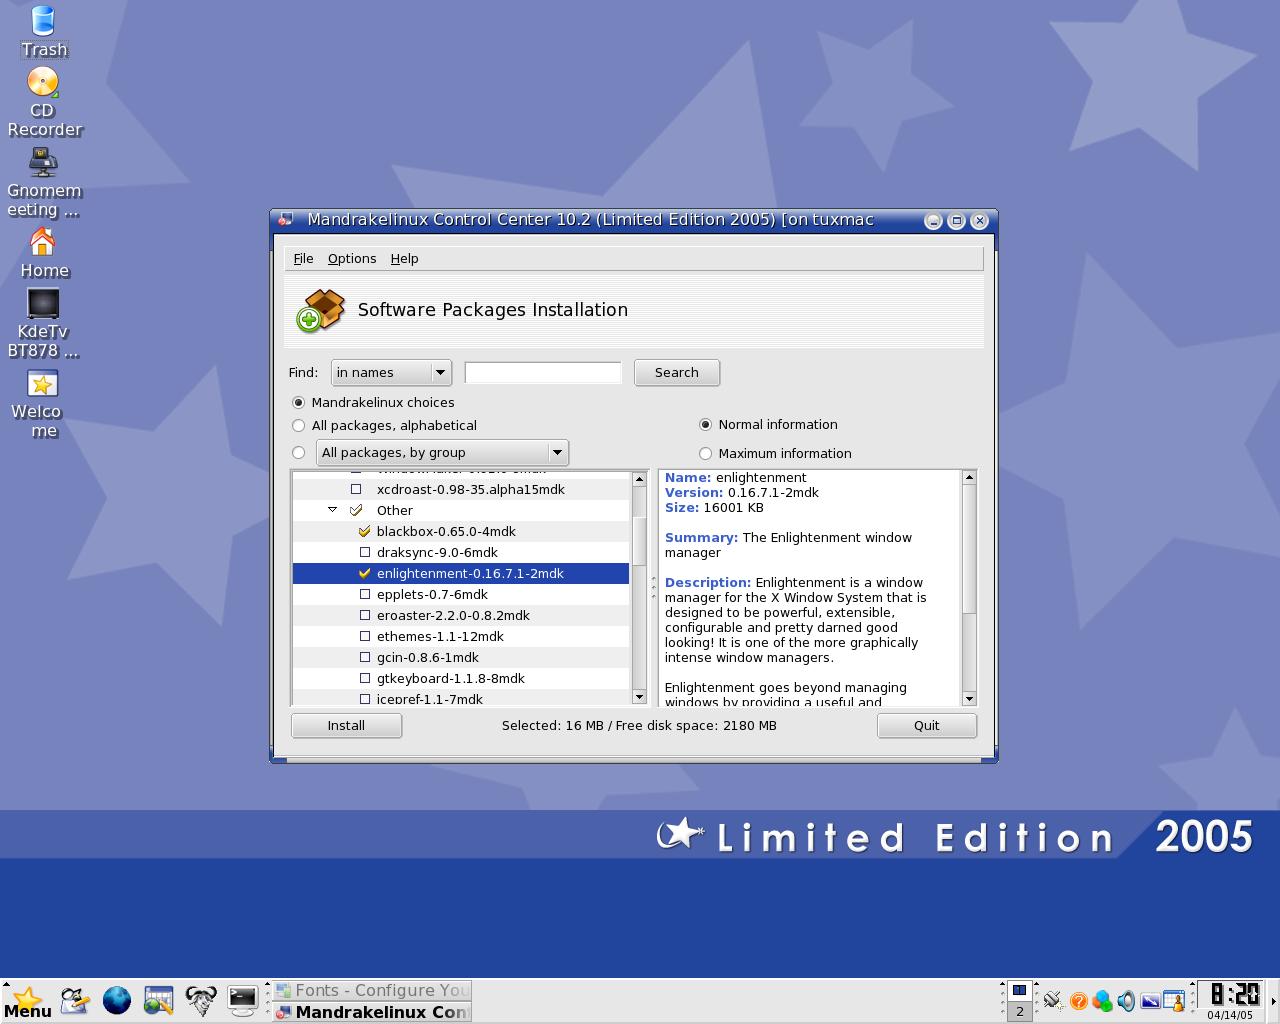The width and height of the screenshot is (1280, 1024).
Task: Click the Software Packages Installation box icon
Action: tap(321, 310)
